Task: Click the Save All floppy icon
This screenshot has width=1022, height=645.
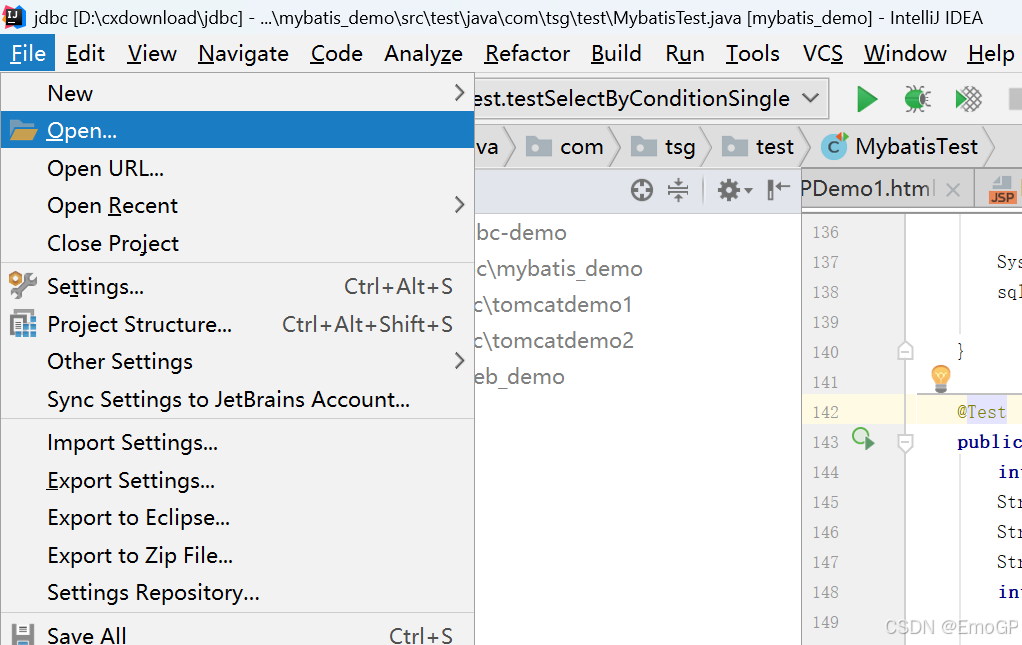Action: (x=23, y=635)
